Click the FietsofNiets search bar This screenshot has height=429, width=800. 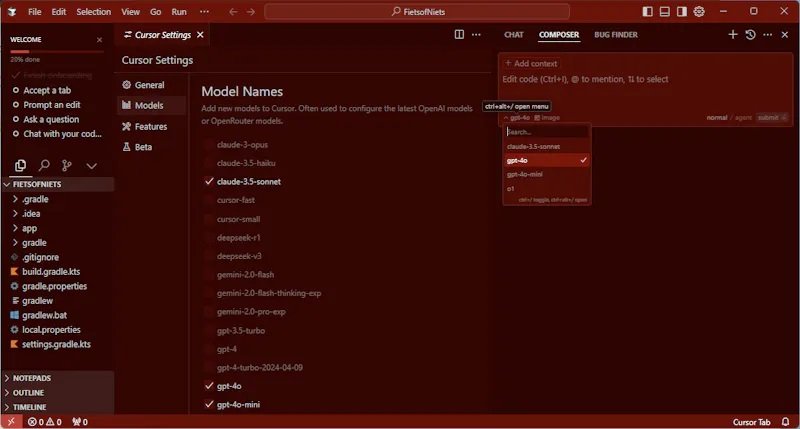point(417,12)
